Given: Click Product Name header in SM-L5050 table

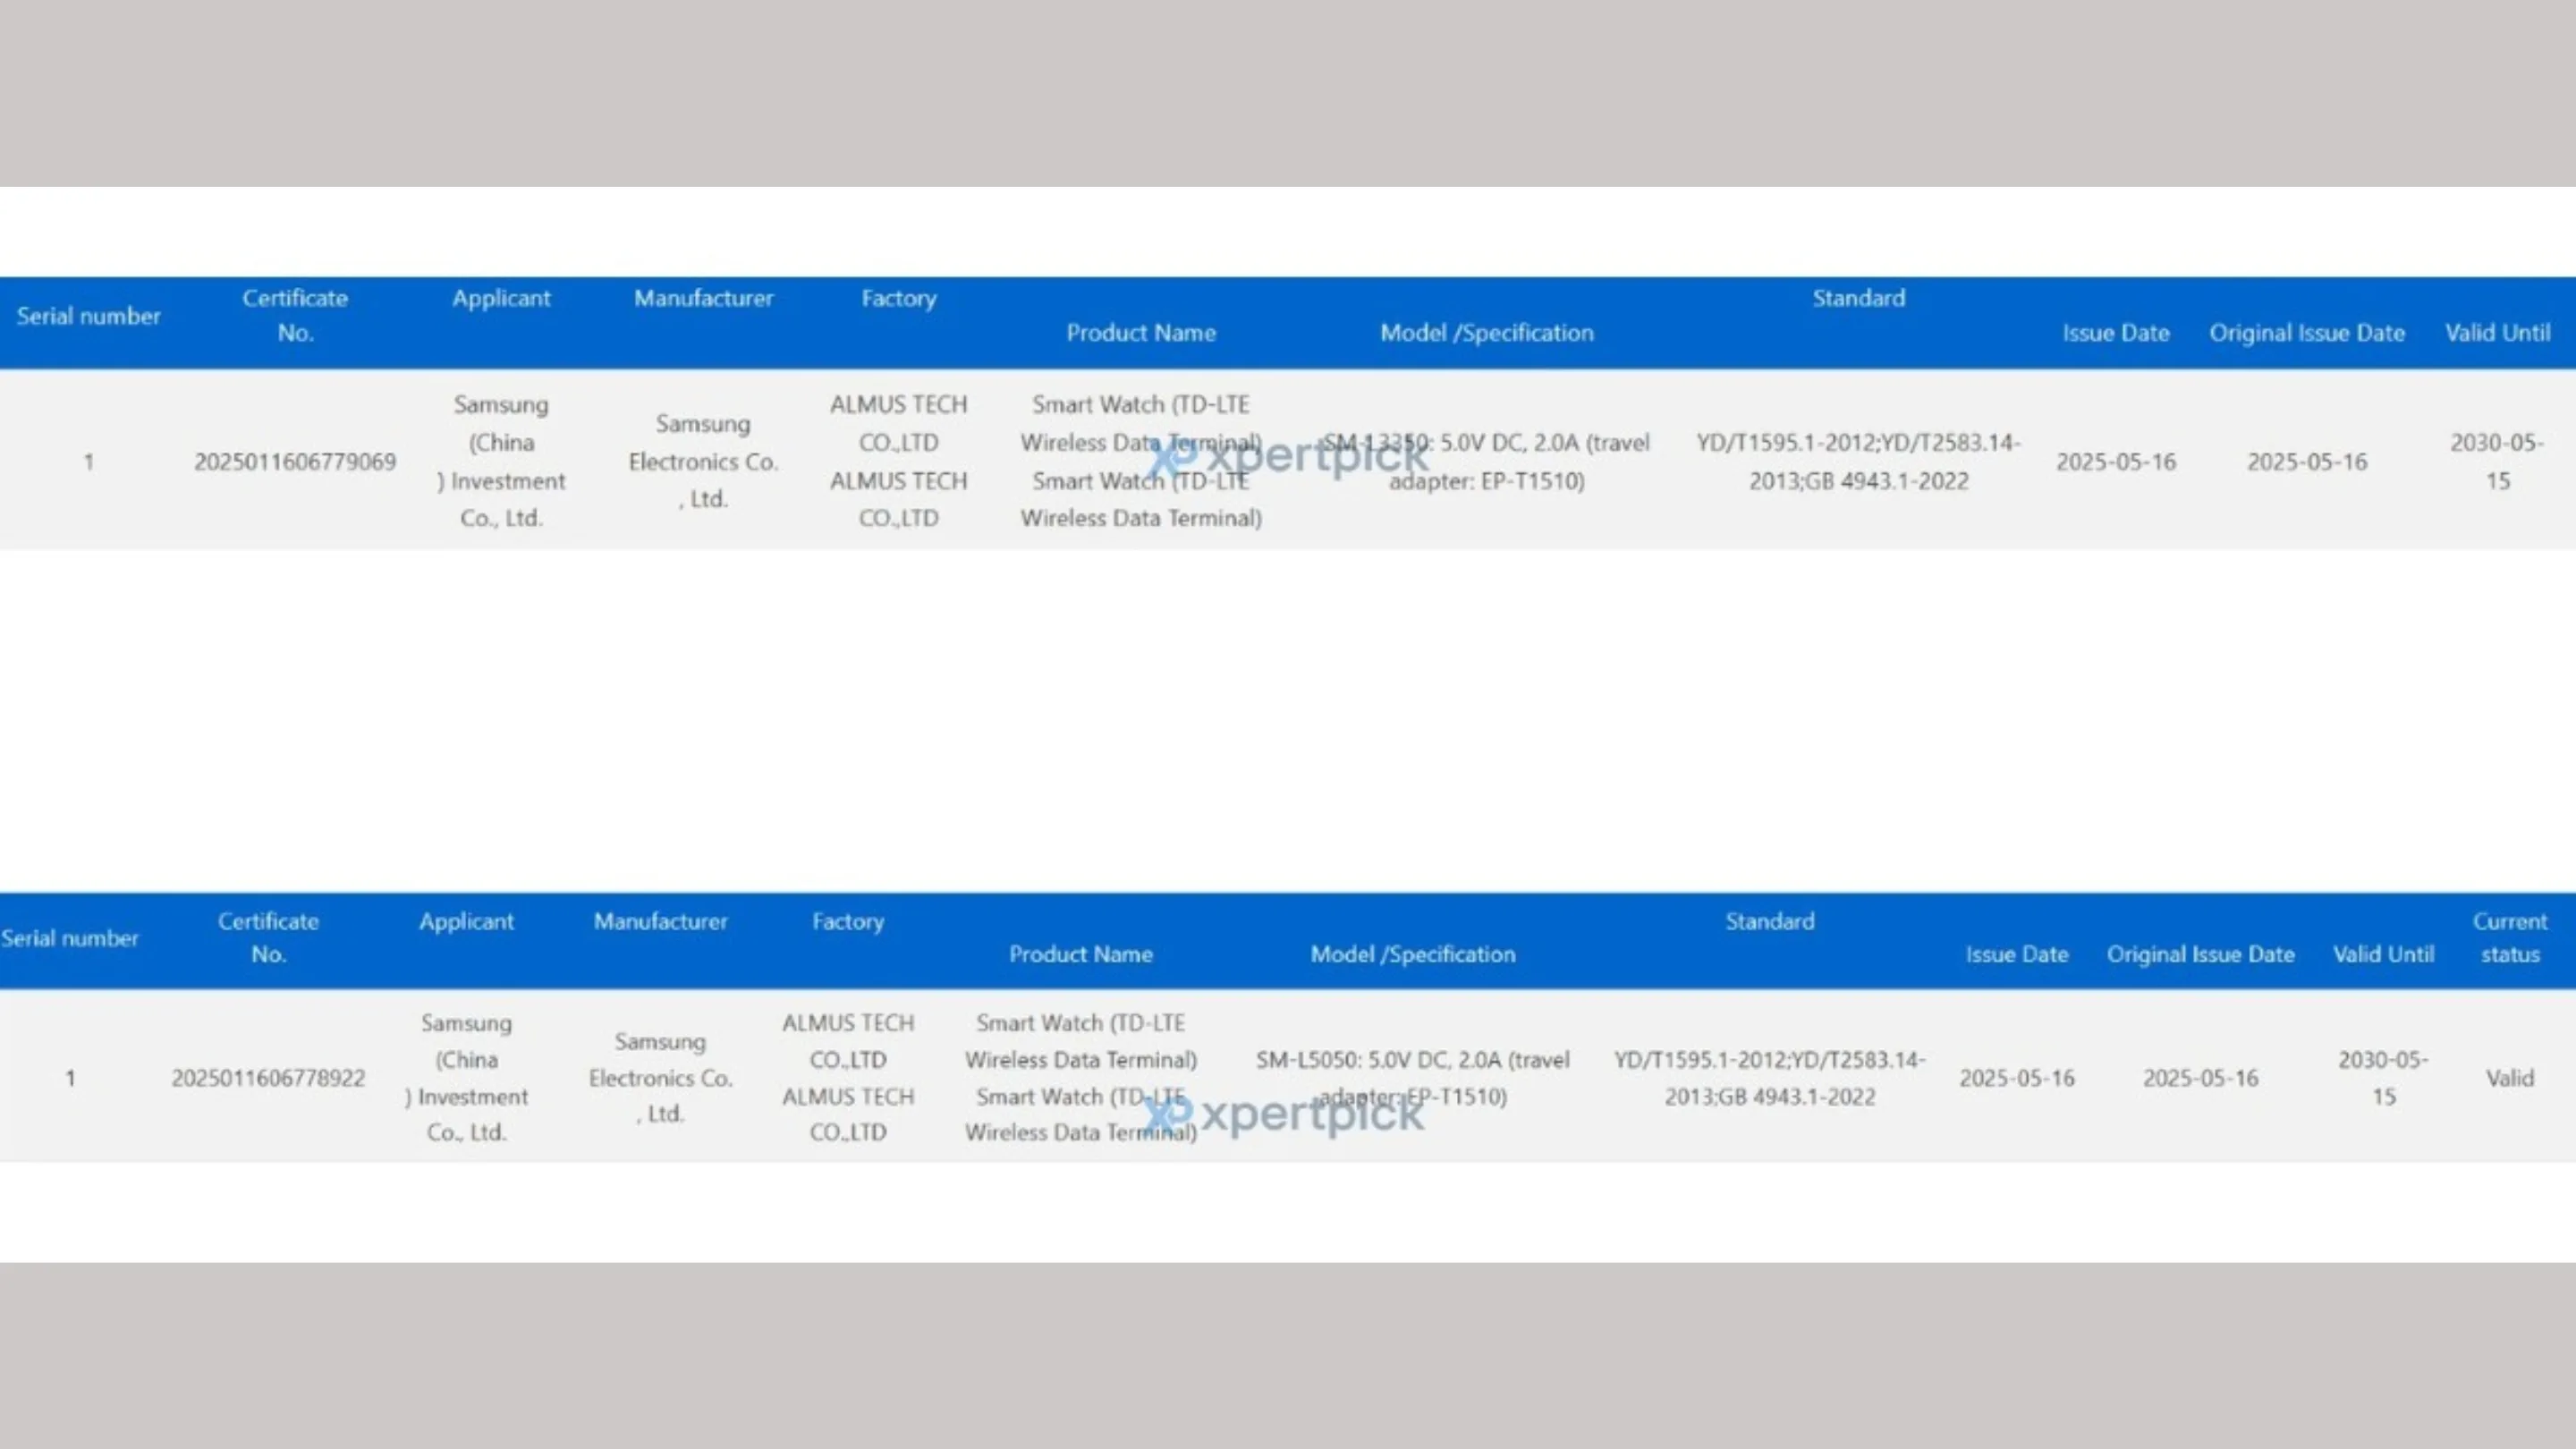Looking at the screenshot, I should [1081, 954].
